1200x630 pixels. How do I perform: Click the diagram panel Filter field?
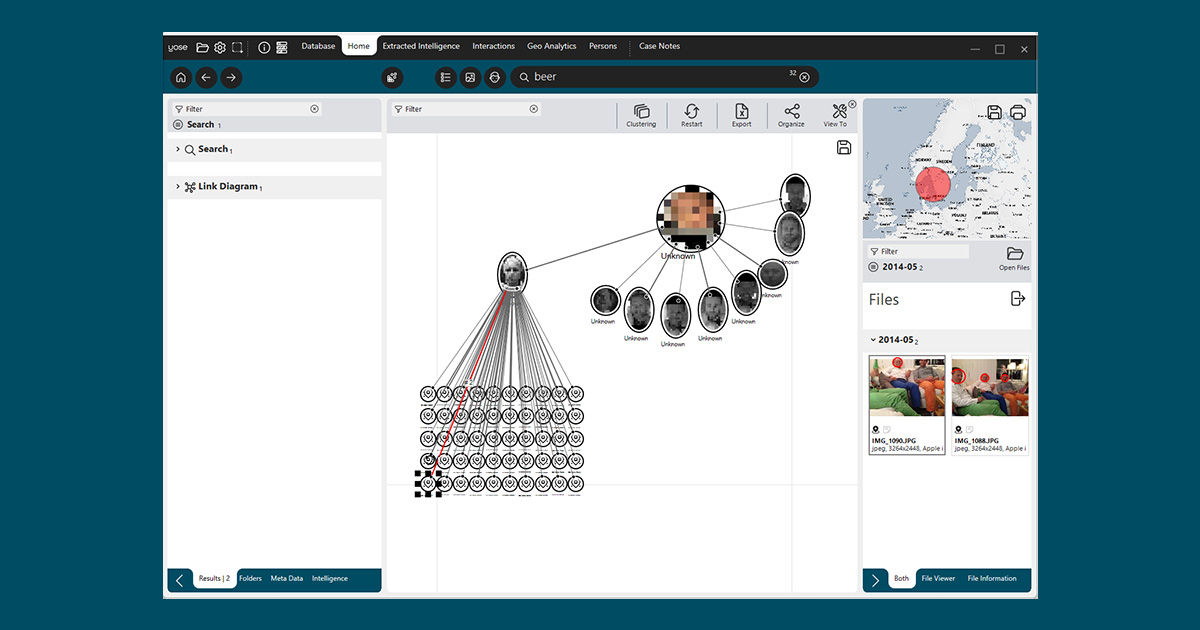pos(465,109)
